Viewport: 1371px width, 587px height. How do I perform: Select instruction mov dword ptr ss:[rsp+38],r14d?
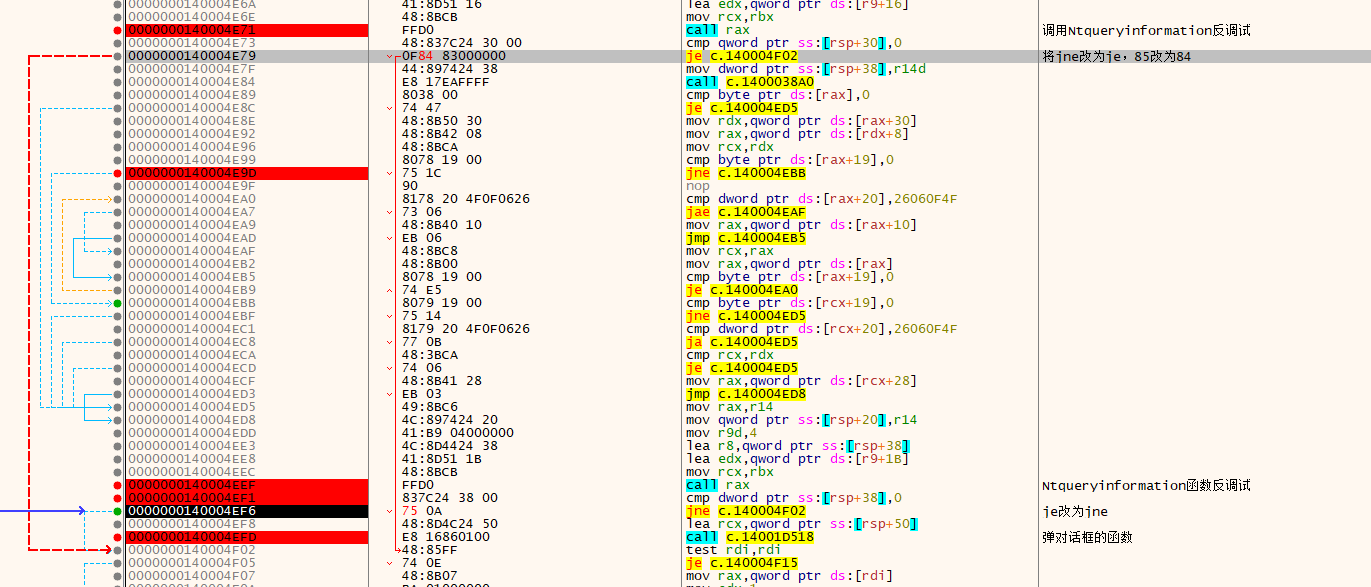(x=806, y=69)
